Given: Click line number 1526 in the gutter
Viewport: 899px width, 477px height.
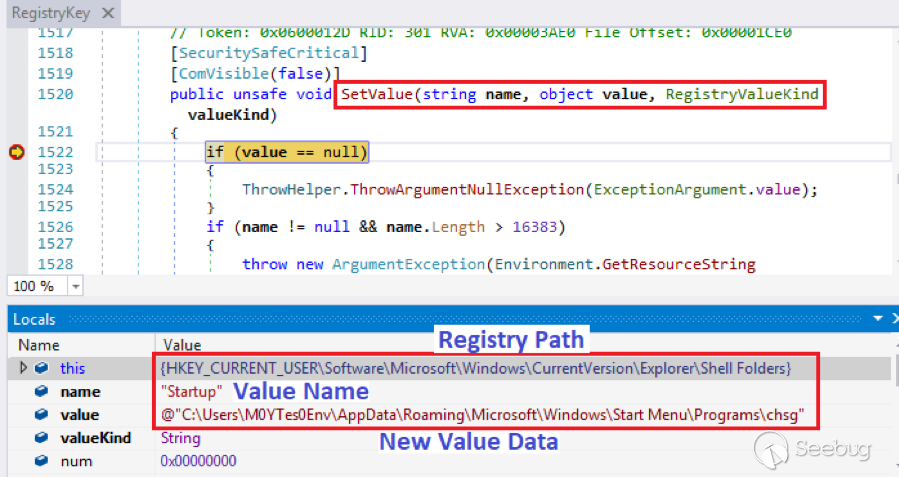Looking at the screenshot, I should (56, 227).
